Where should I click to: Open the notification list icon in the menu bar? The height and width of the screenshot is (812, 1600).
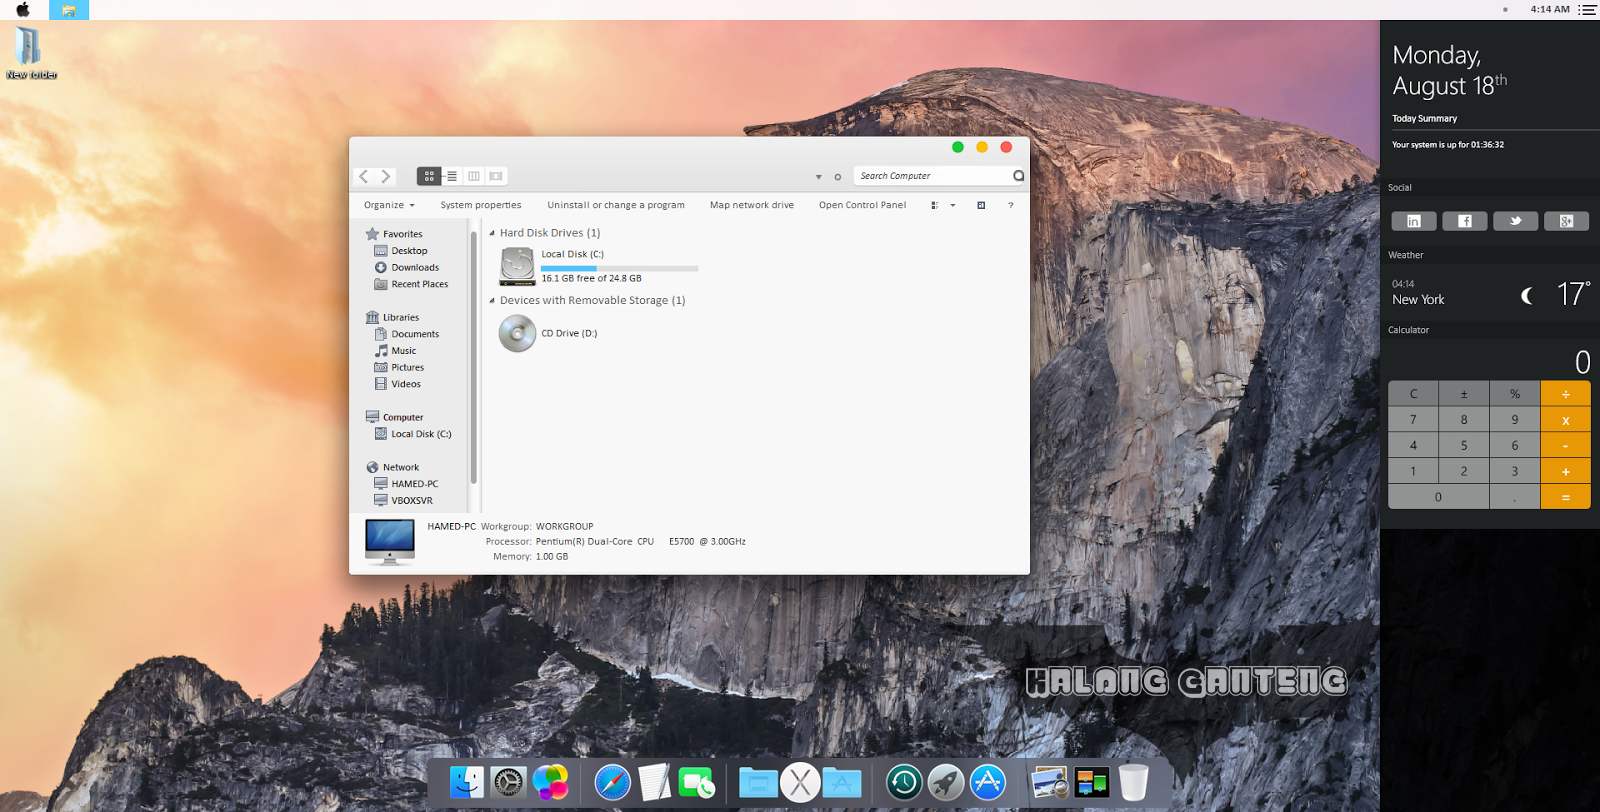coord(1587,9)
